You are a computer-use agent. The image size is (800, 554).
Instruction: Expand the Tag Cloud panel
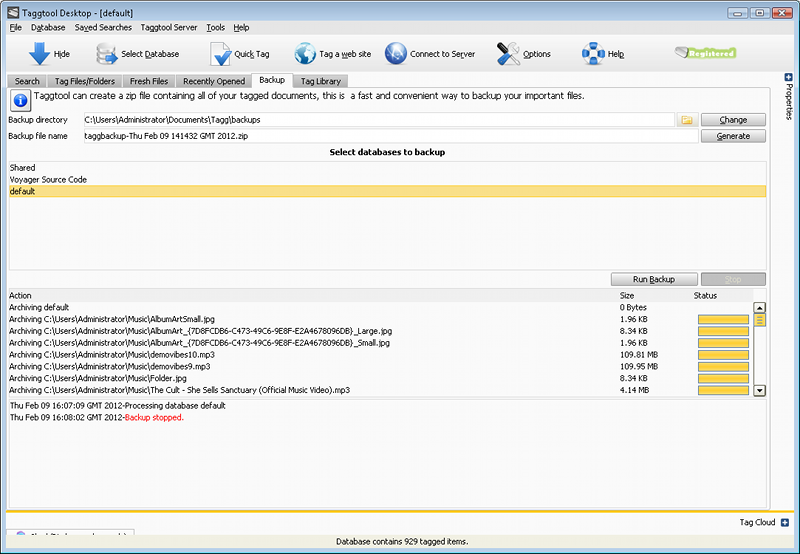pyautogui.click(x=785, y=522)
